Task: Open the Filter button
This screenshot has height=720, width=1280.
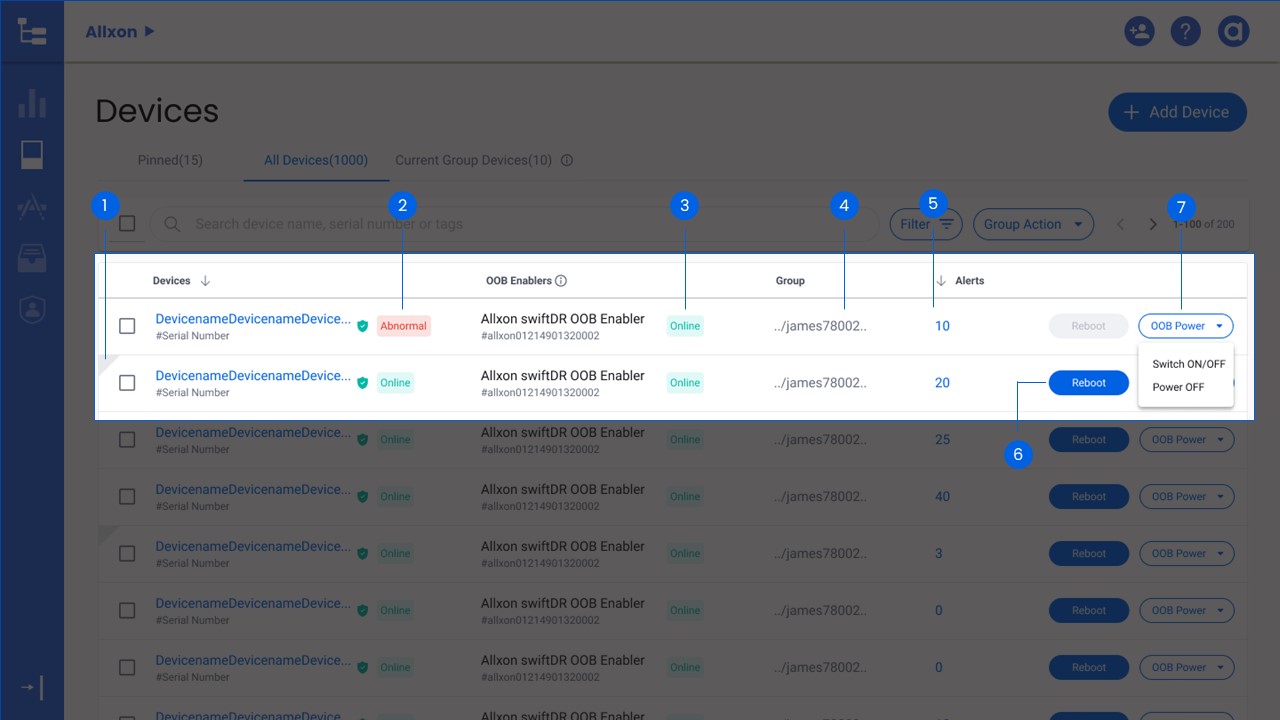Action: (x=926, y=224)
